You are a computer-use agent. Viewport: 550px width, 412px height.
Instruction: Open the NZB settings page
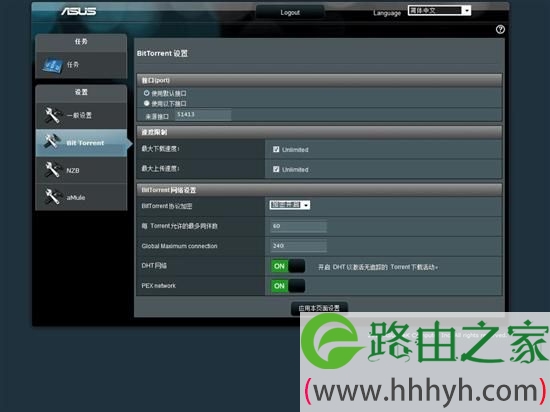(x=81, y=170)
